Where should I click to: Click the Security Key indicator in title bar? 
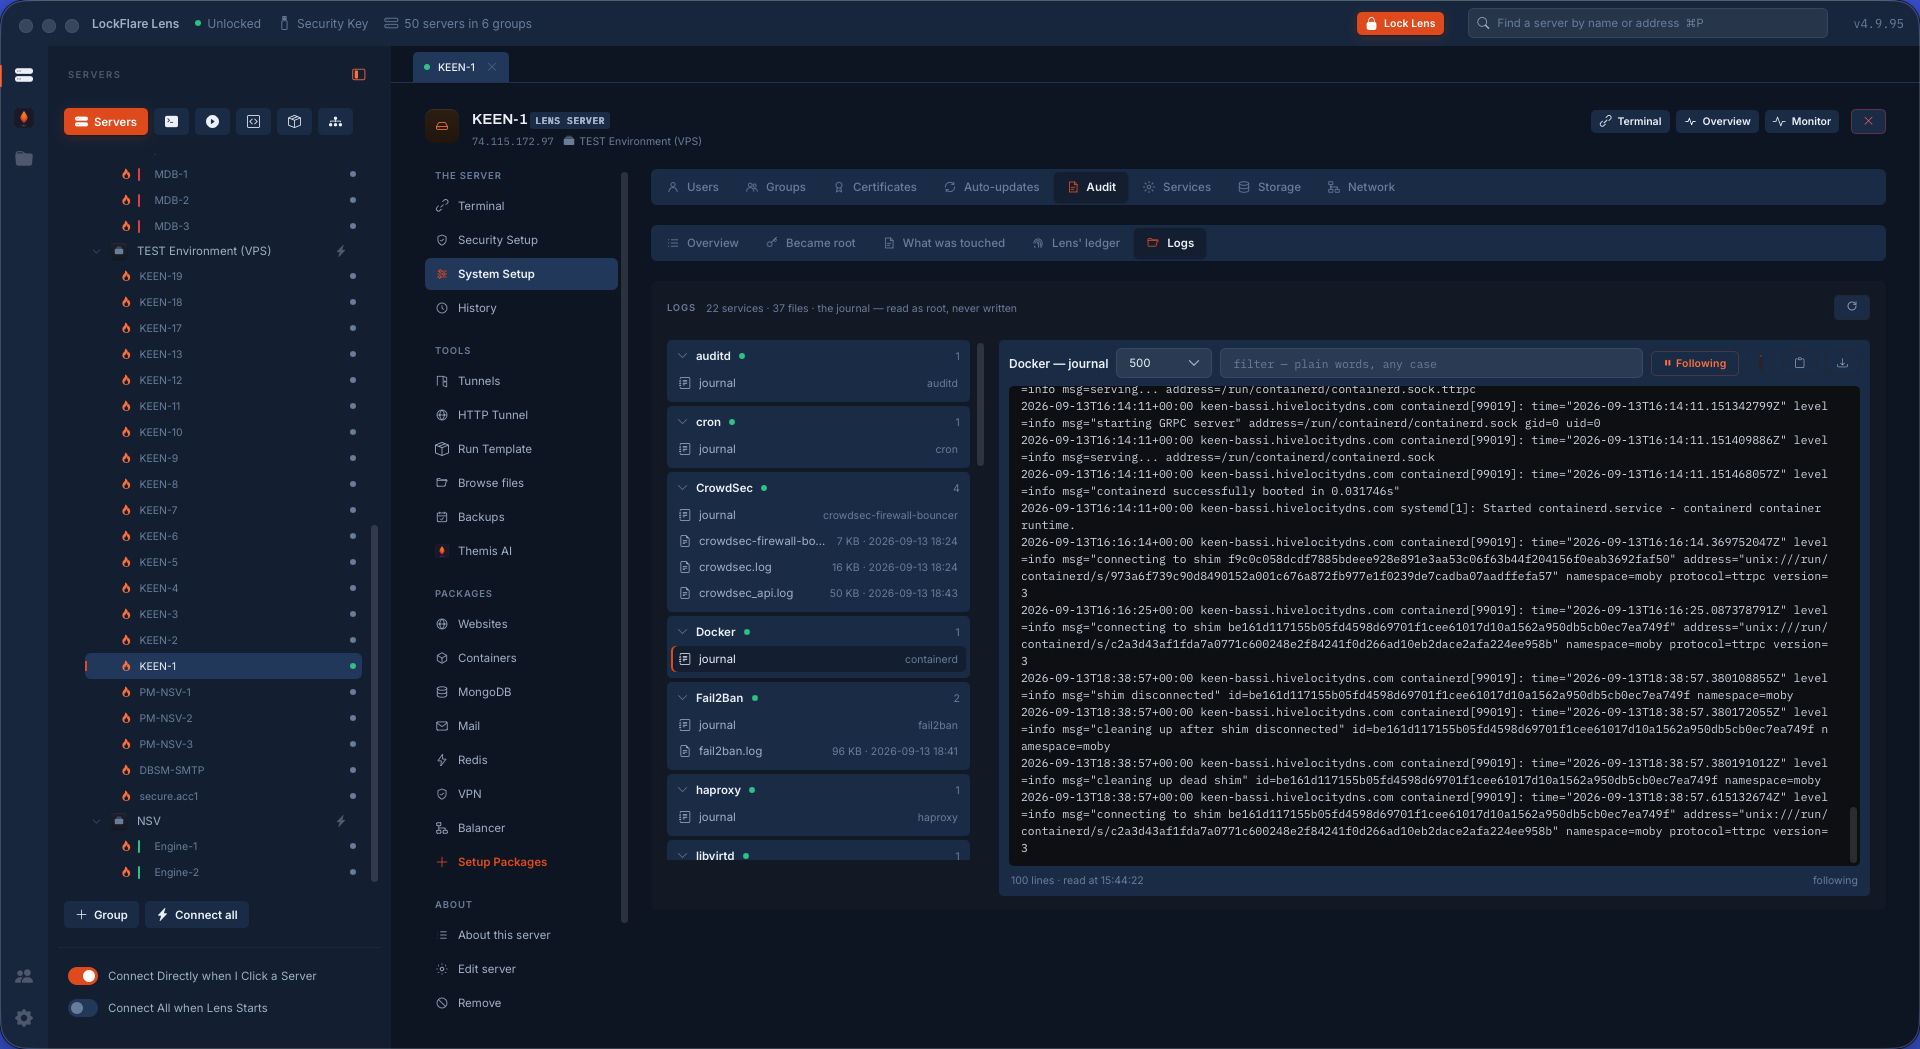pyautogui.click(x=323, y=24)
